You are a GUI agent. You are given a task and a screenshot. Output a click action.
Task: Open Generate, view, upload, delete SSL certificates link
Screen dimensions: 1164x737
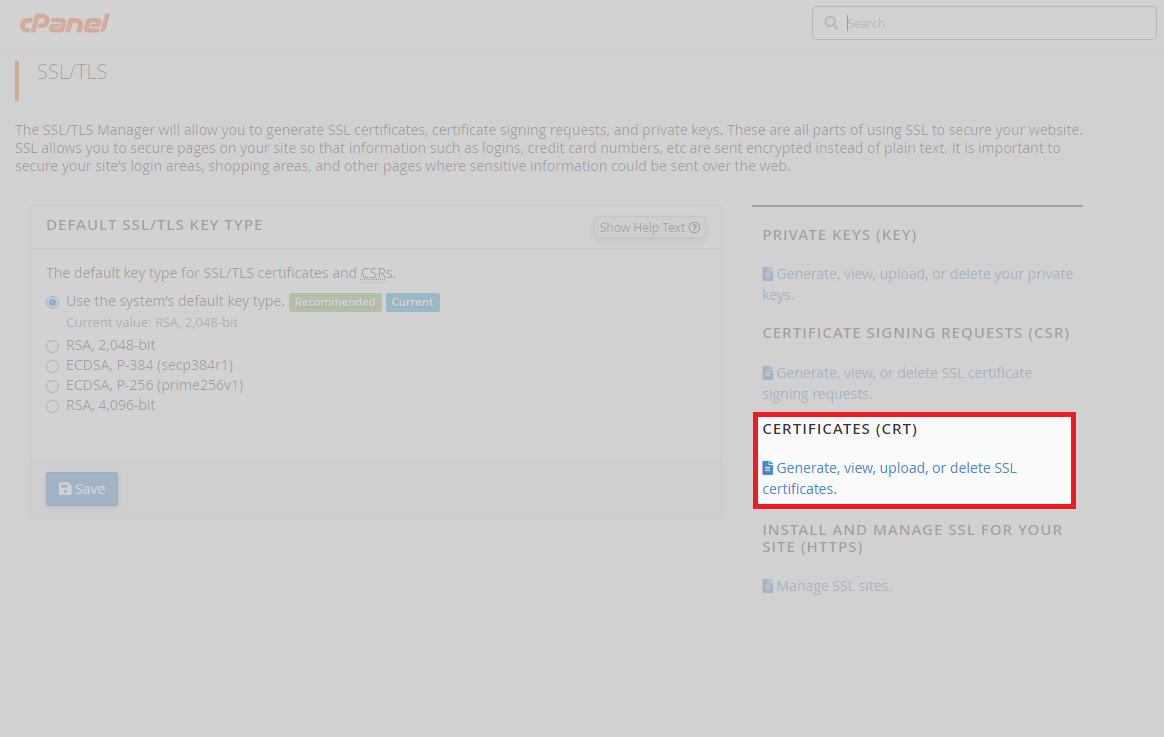click(889, 478)
